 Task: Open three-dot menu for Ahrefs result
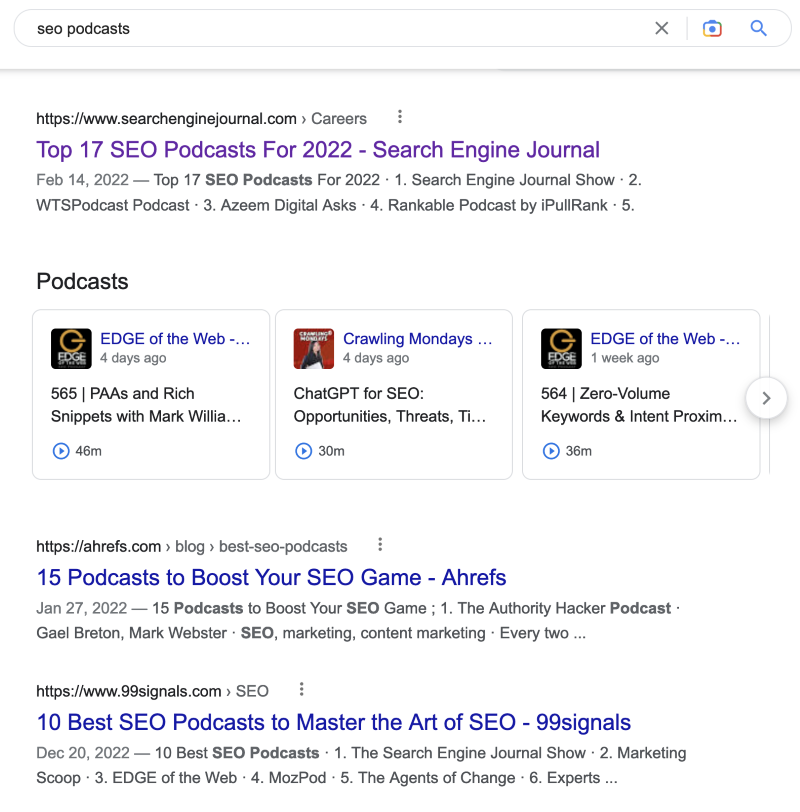[x=380, y=544]
